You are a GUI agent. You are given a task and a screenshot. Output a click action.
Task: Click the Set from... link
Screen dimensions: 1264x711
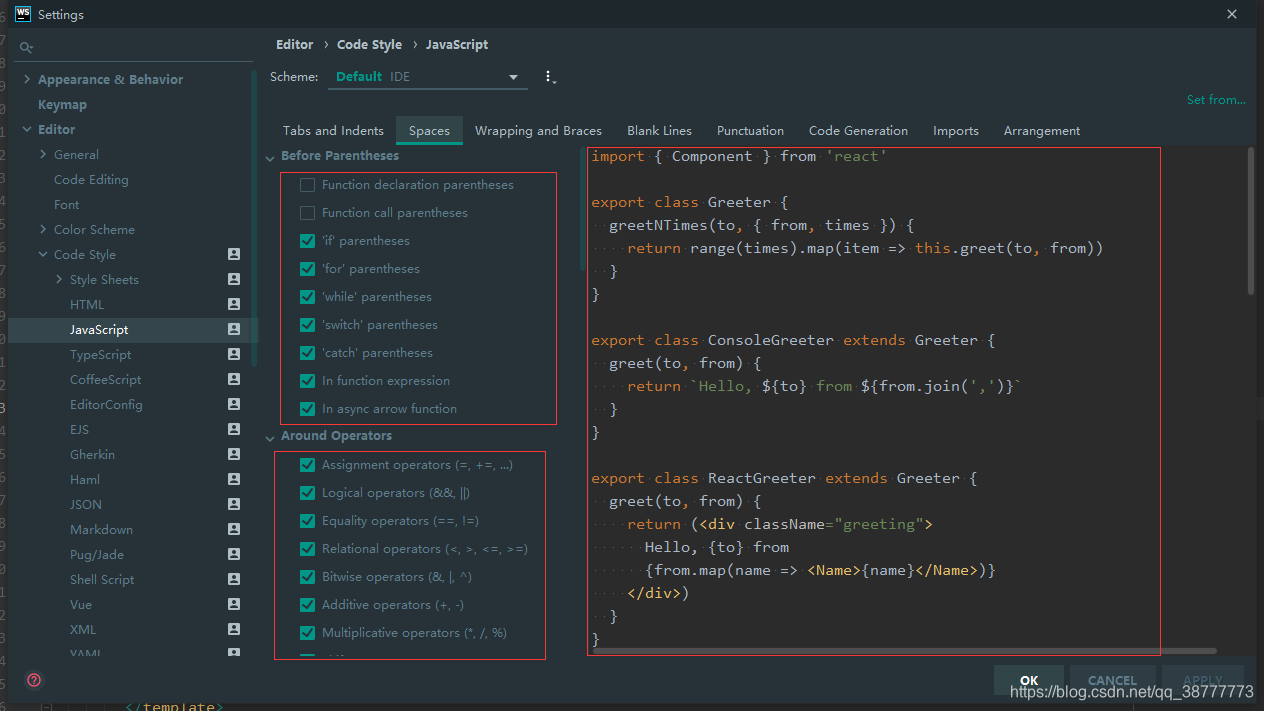pos(1216,99)
